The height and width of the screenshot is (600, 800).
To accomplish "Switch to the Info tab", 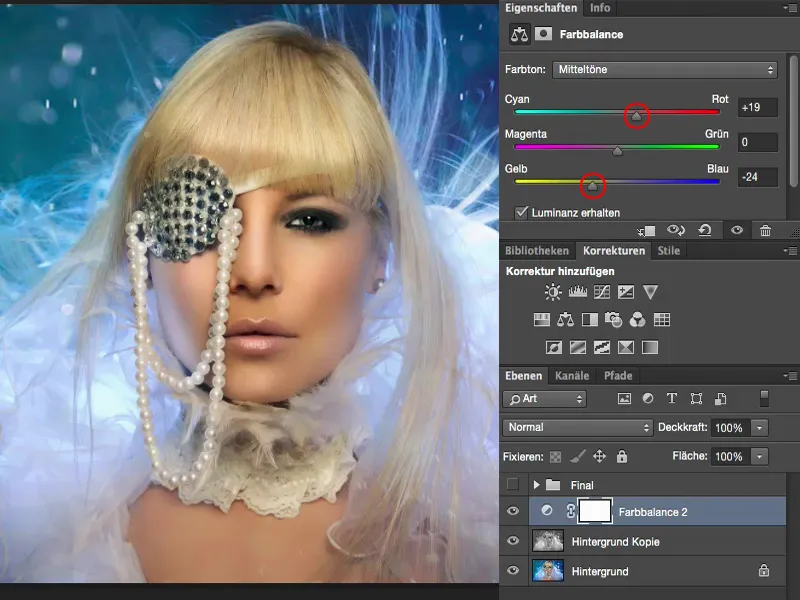I will coord(600,8).
